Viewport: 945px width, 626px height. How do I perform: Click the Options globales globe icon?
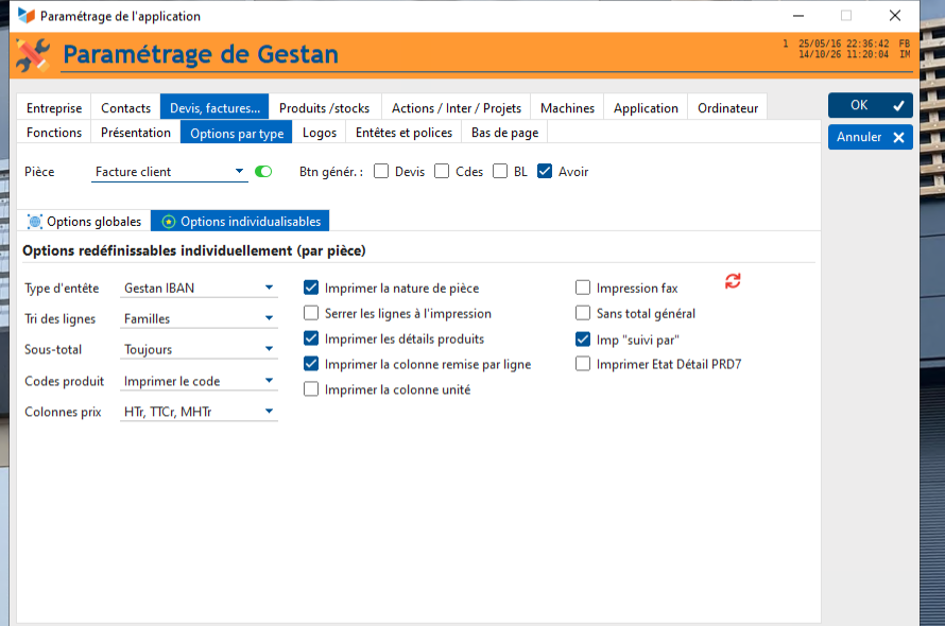35,222
